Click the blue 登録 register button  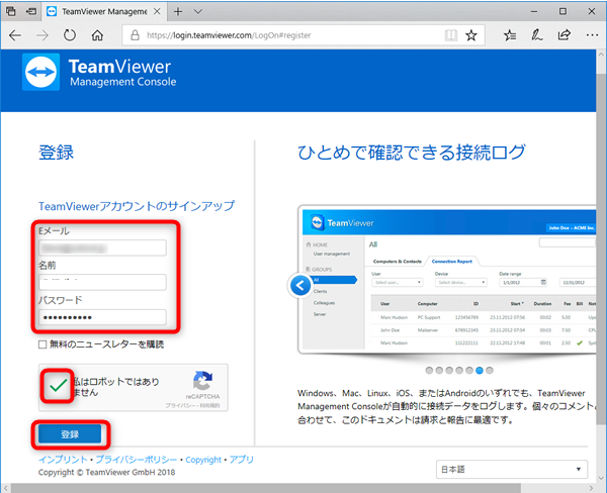pos(70,434)
